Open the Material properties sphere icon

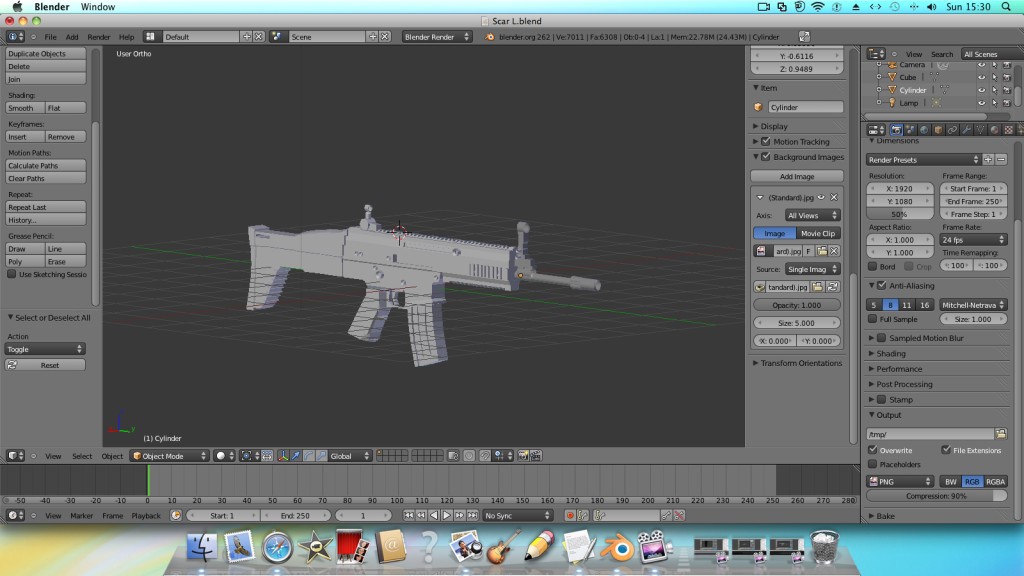pos(993,129)
